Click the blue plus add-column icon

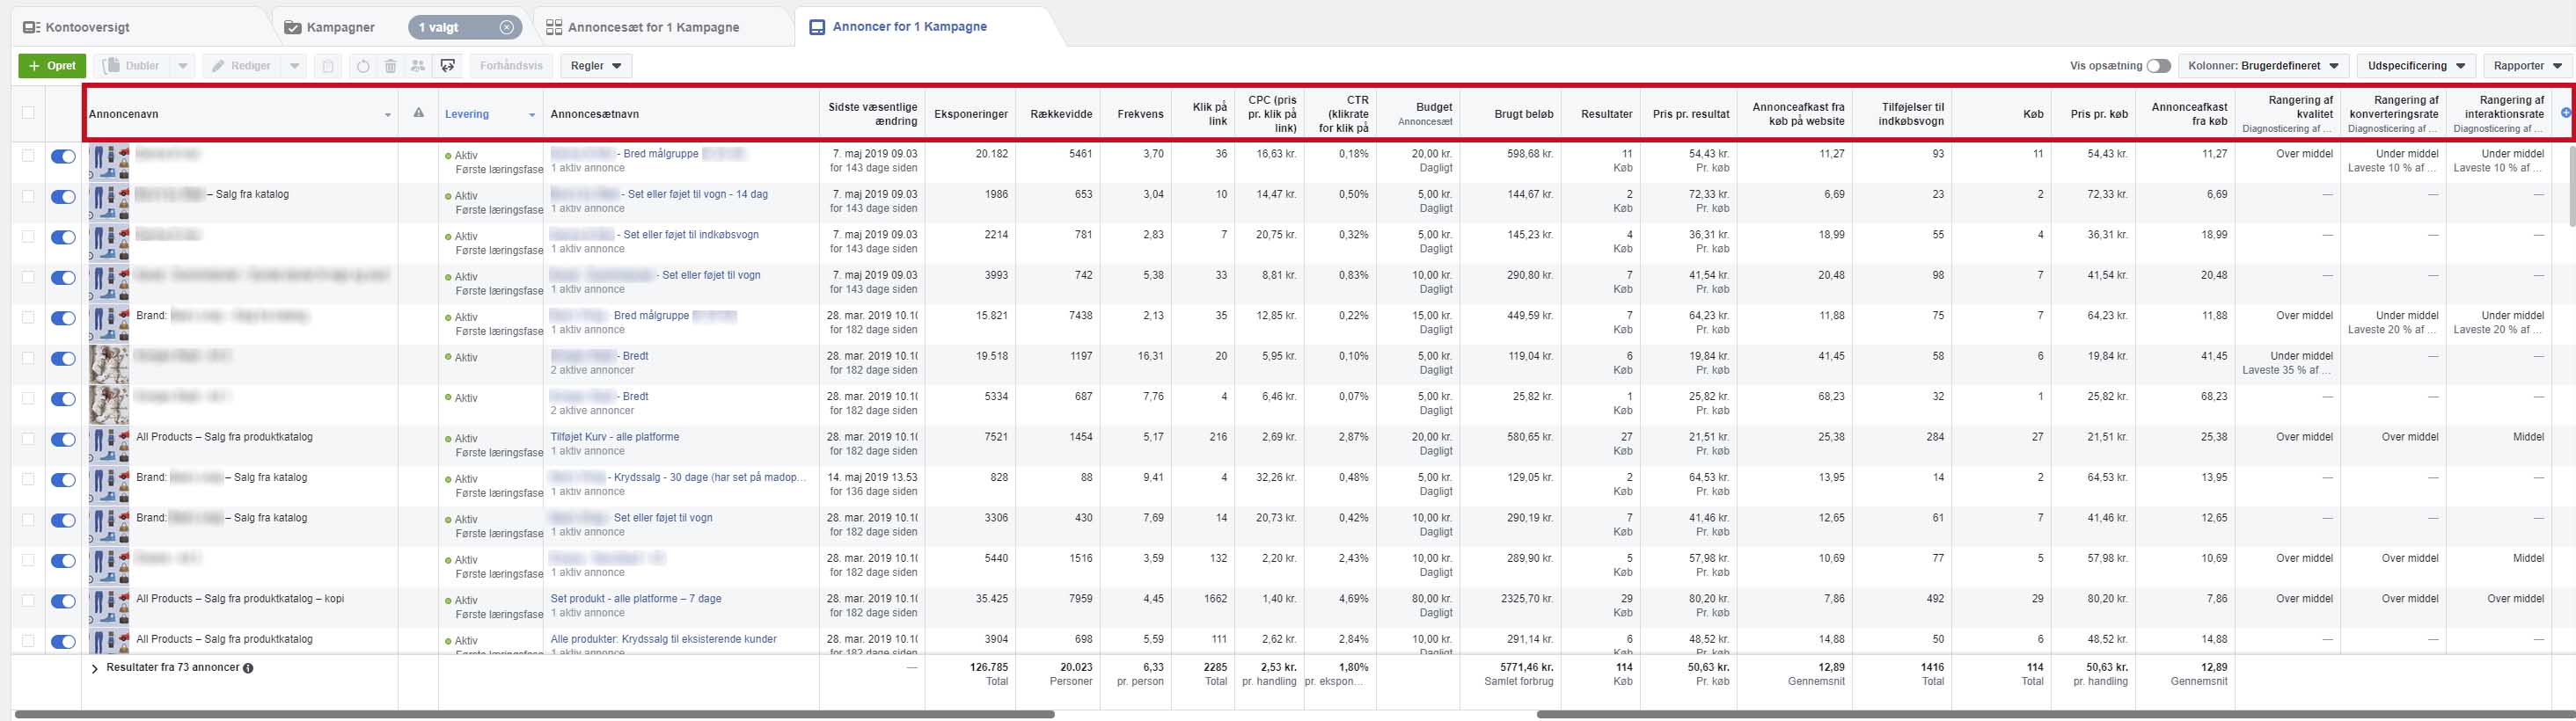coord(2565,113)
